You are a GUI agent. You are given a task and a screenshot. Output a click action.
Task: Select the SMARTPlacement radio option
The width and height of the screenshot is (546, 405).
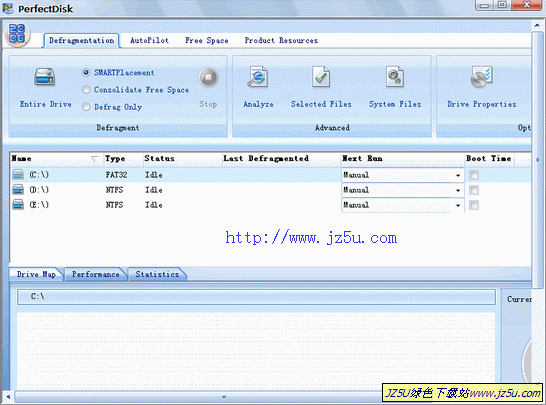point(86,72)
